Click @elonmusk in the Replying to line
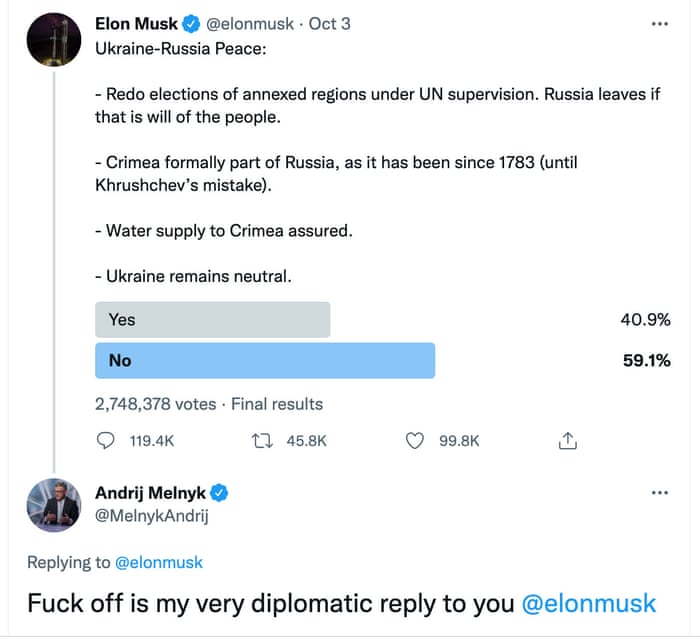This screenshot has height=640, width=700. [159, 562]
